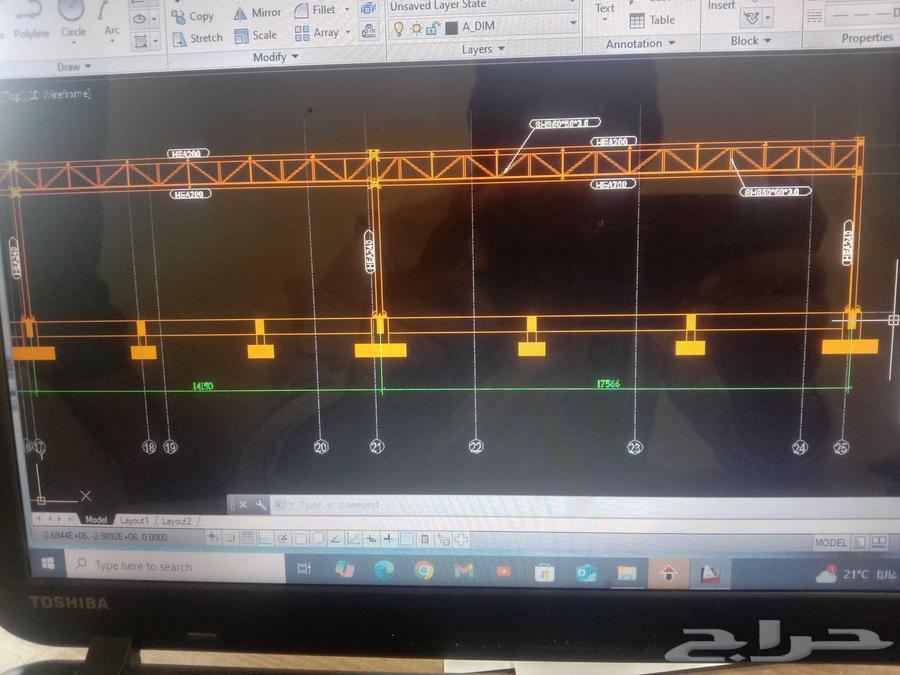This screenshot has width=900, height=675.
Task: Select the Copy tool in Modify panel
Action: tap(193, 16)
